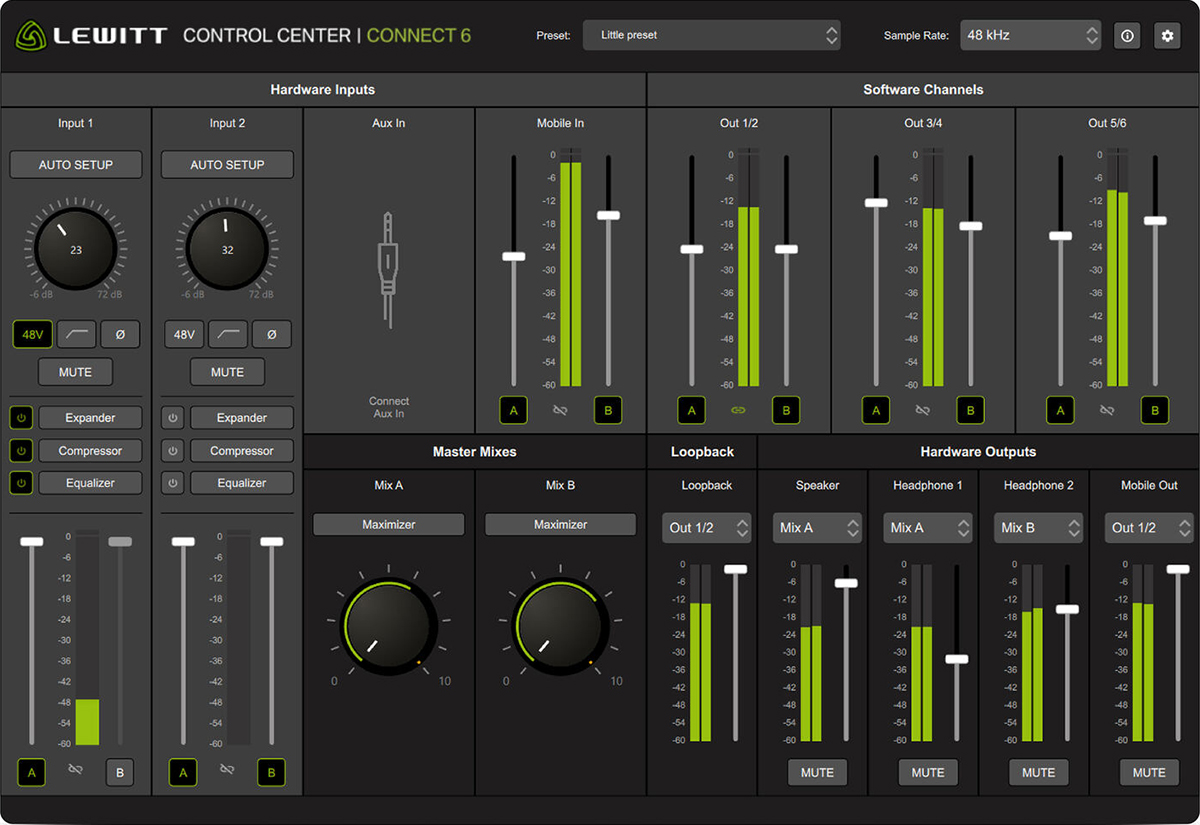Click the Headphone 1 volume fader handle
1200x825 pixels.
(x=957, y=659)
